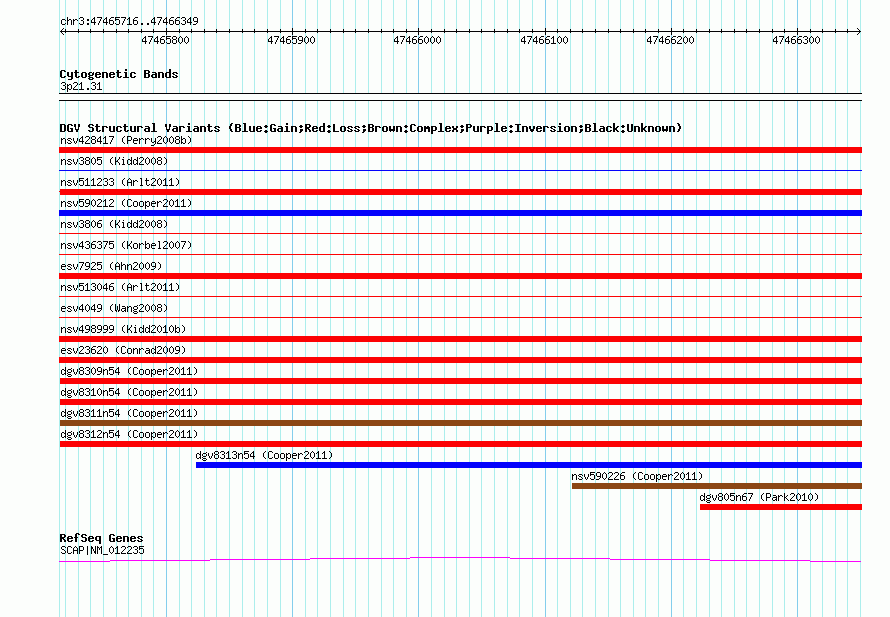The image size is (890, 617).
Task: Click the blue gain bar for nsv590212
Action: [x=460, y=213]
